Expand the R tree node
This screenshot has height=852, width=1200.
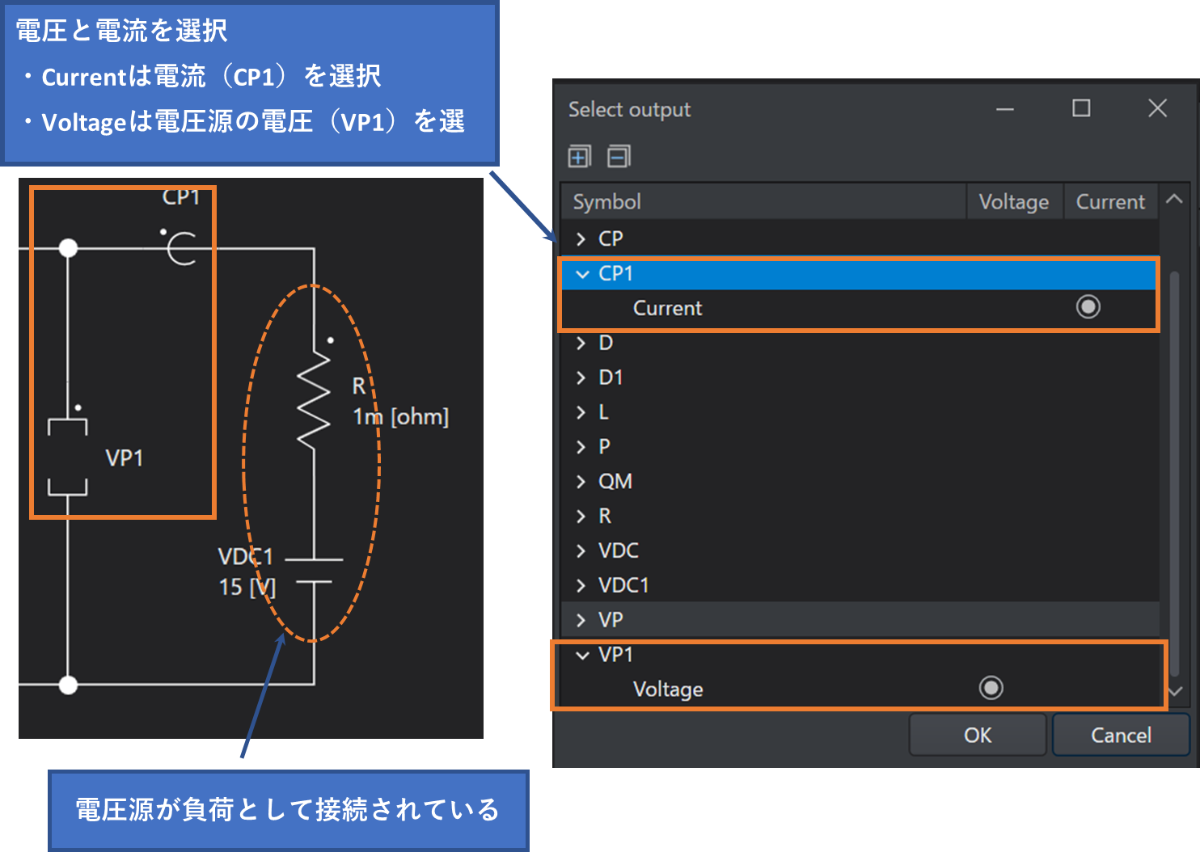(x=581, y=516)
